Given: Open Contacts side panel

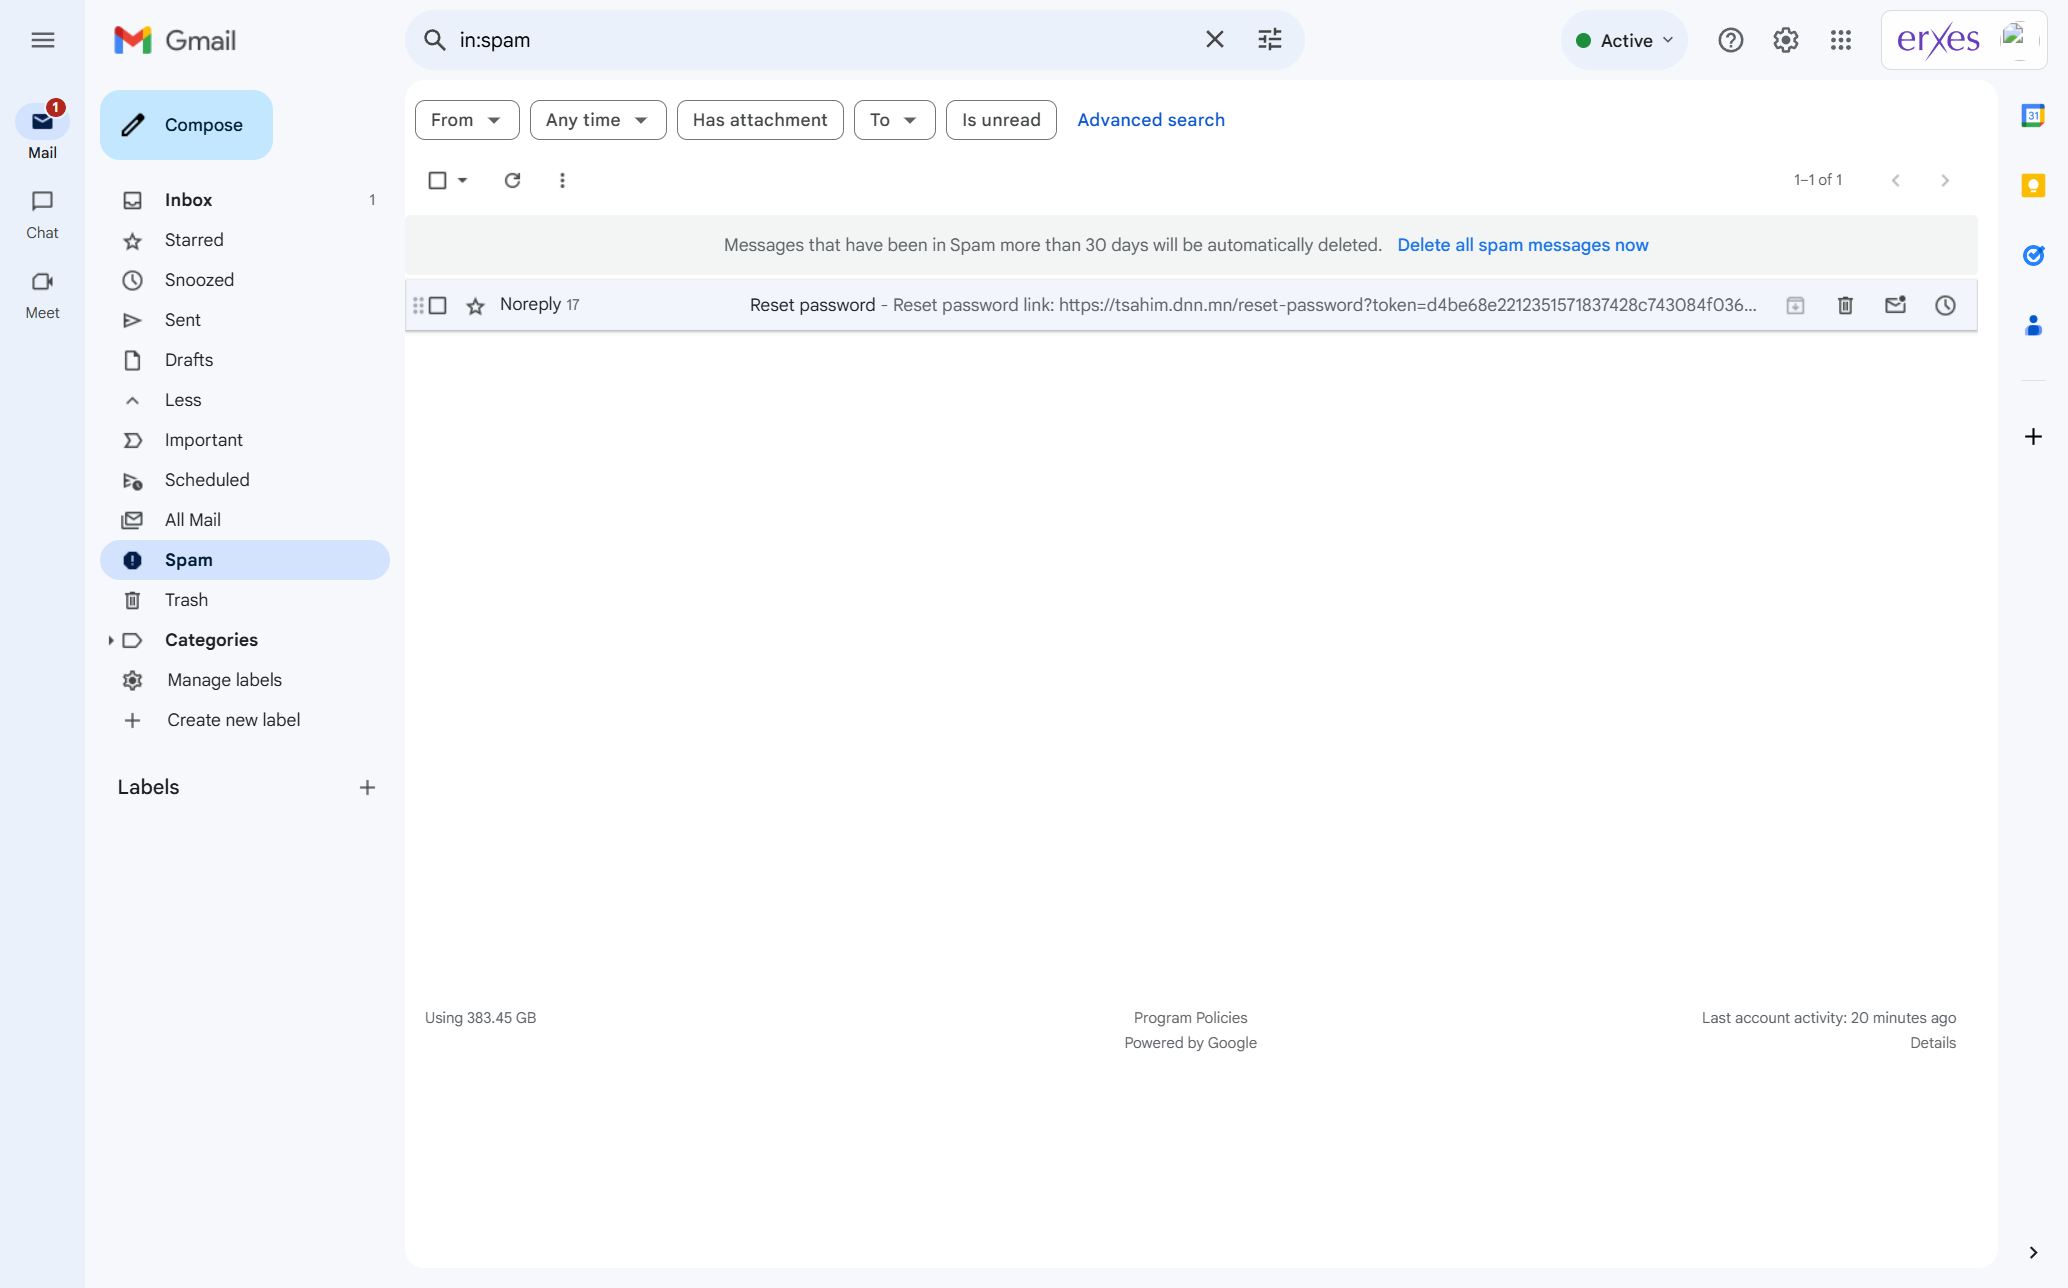Looking at the screenshot, I should 2033,326.
